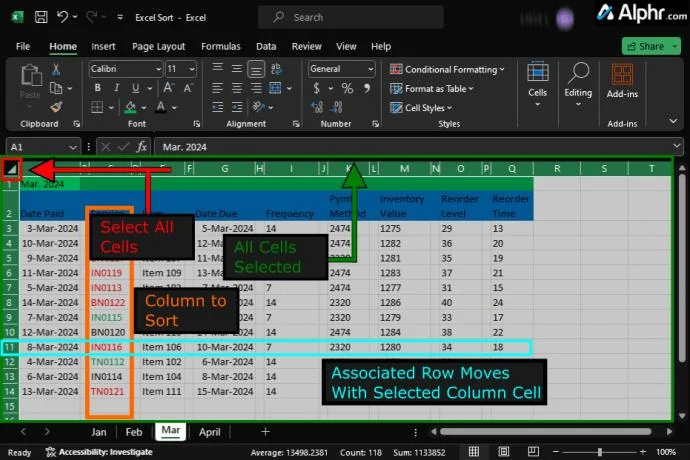Viewport: 690px width, 460px height.
Task: Toggle Italic formatting
Action: 115,88
